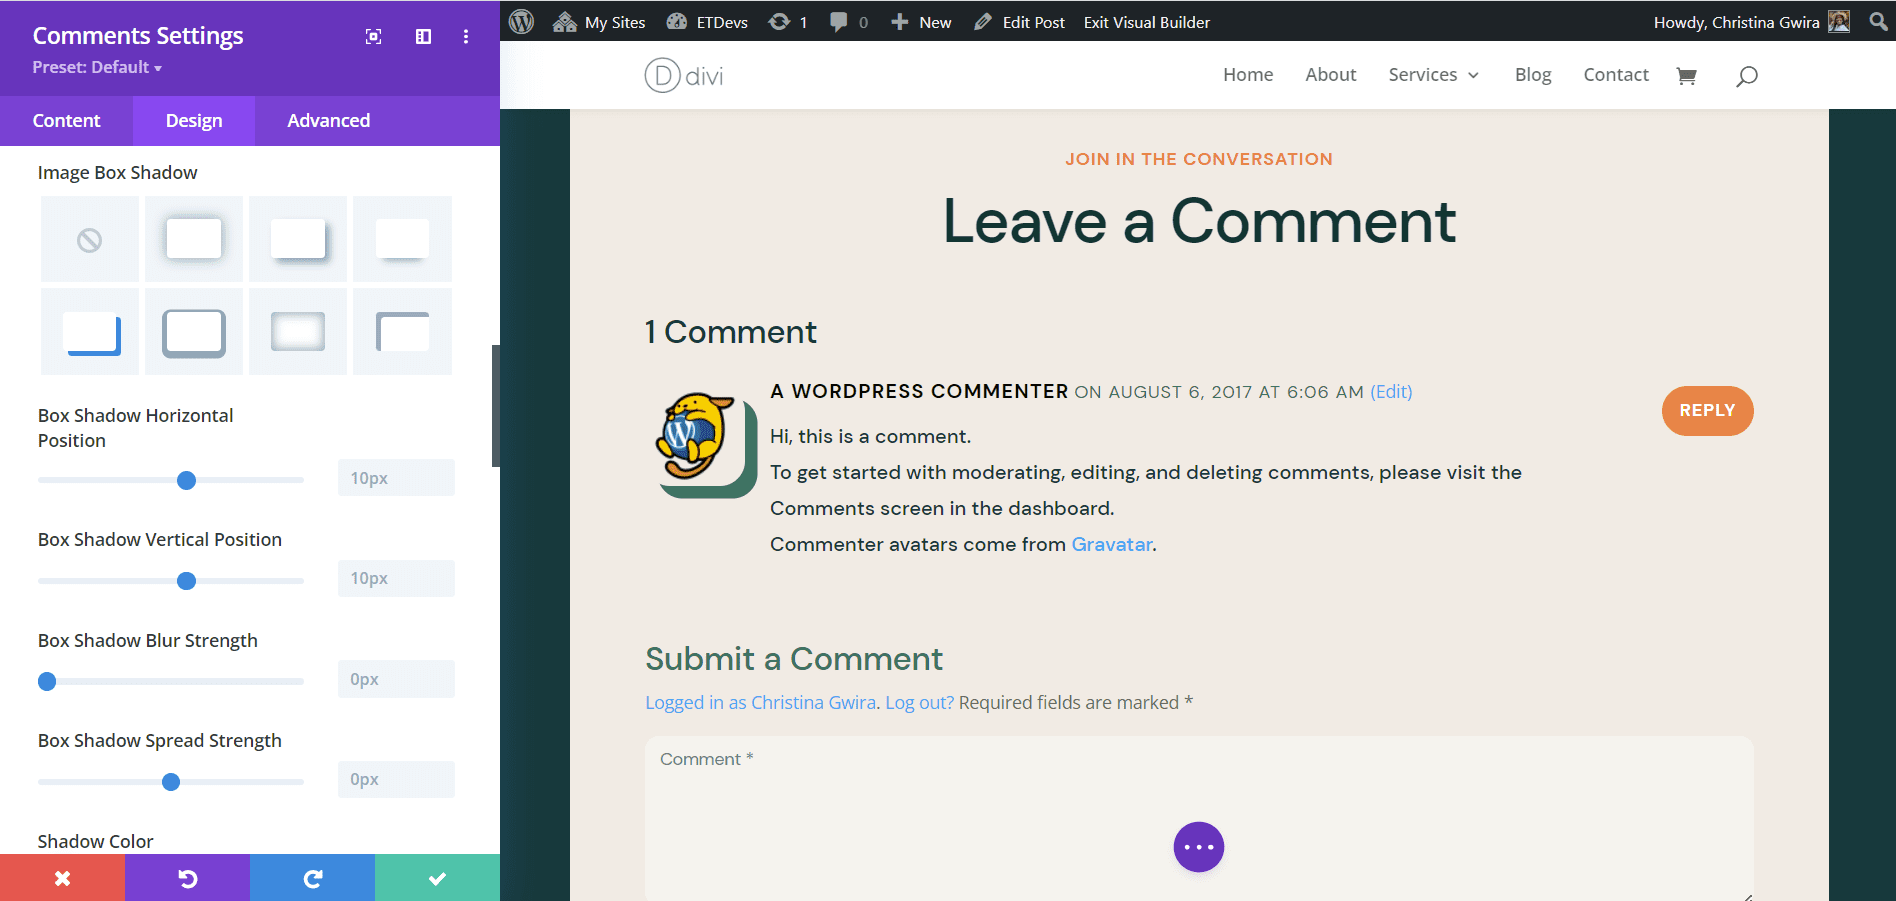Open the purple builder options dots button
The image size is (1896, 901).
coord(1198,847)
